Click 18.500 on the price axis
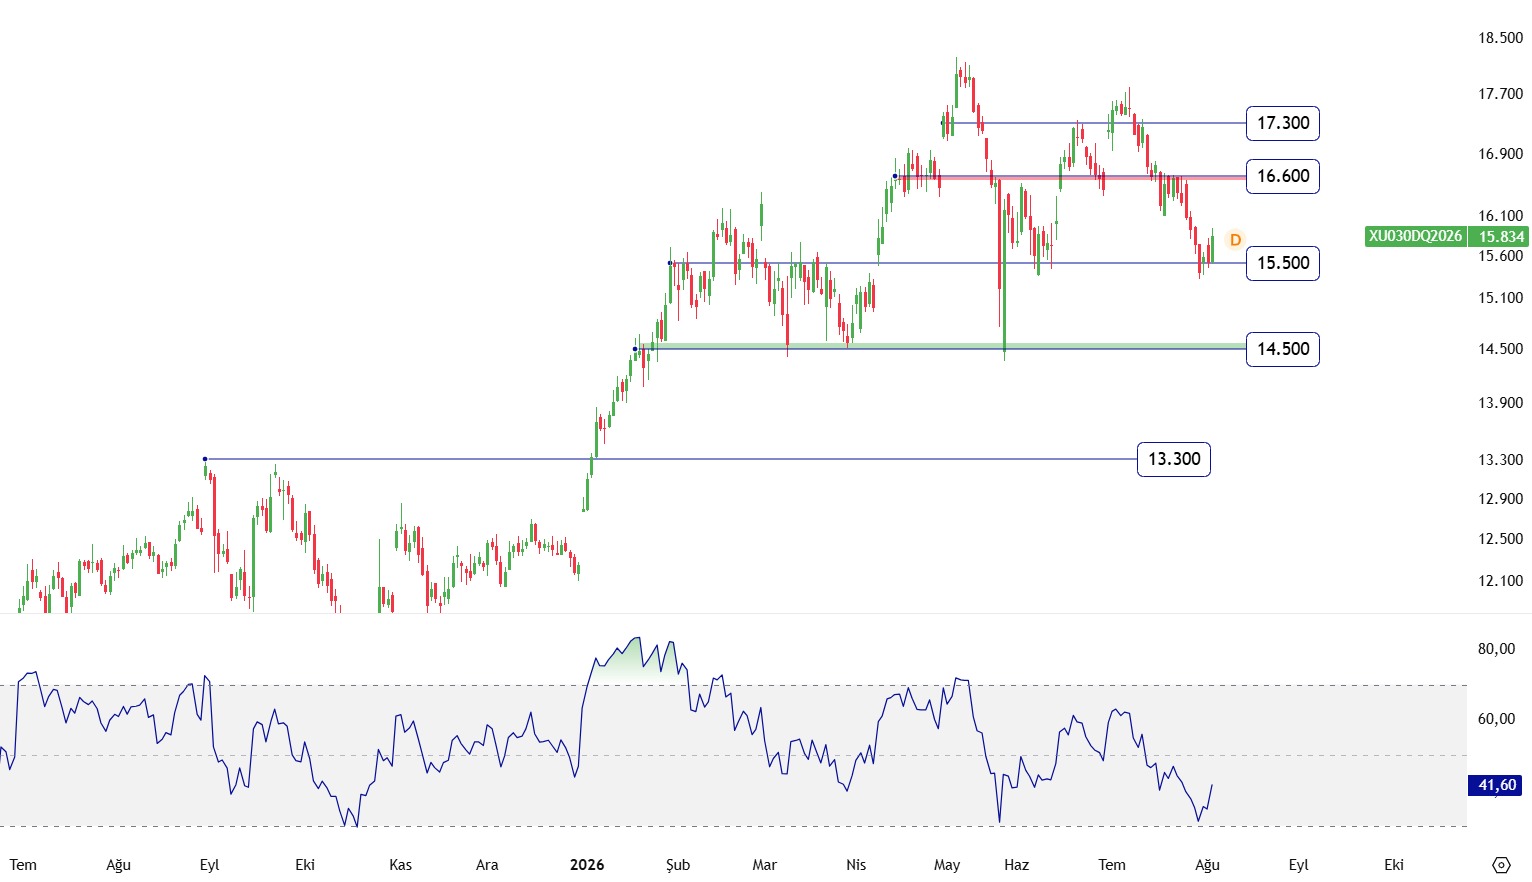The image size is (1532, 882). [1500, 38]
